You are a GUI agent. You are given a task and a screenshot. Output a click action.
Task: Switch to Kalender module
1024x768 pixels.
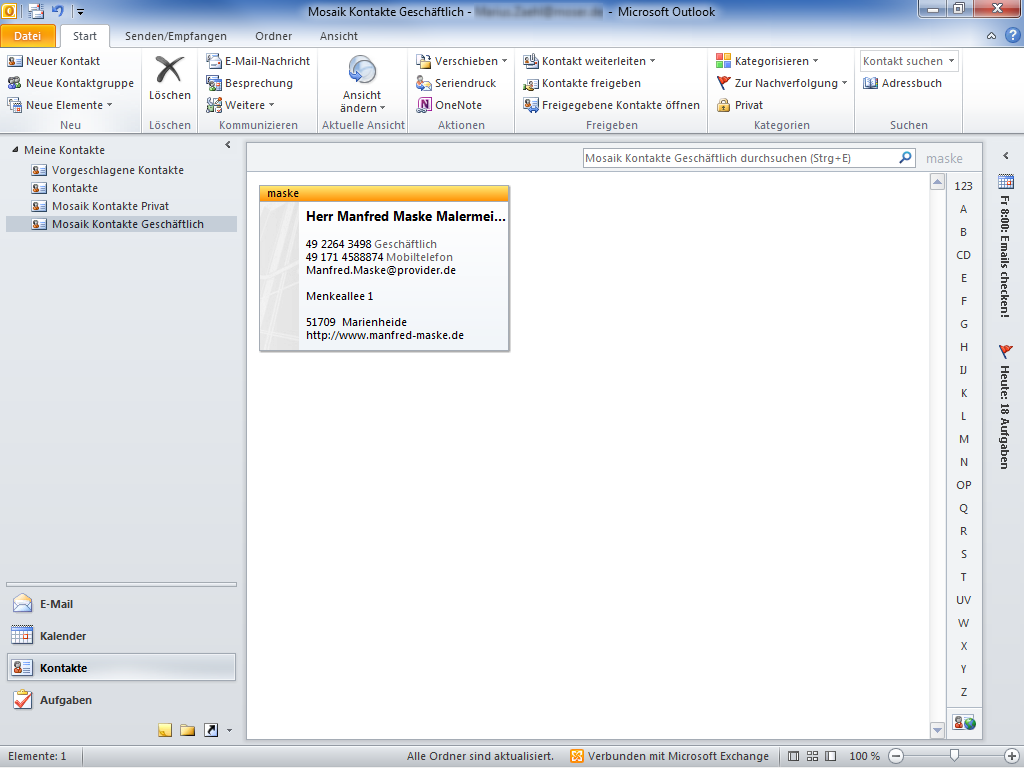(x=121, y=636)
